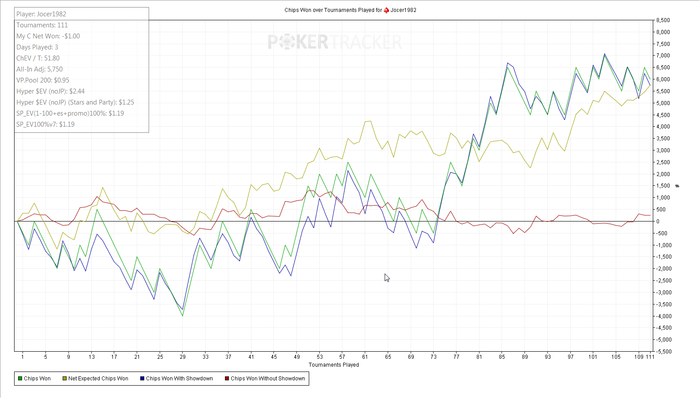This screenshot has height=398, width=700.
Task: Click 'Hyper $EV (noJP) (Stars and Party): $1.25'
Action: tap(75, 102)
